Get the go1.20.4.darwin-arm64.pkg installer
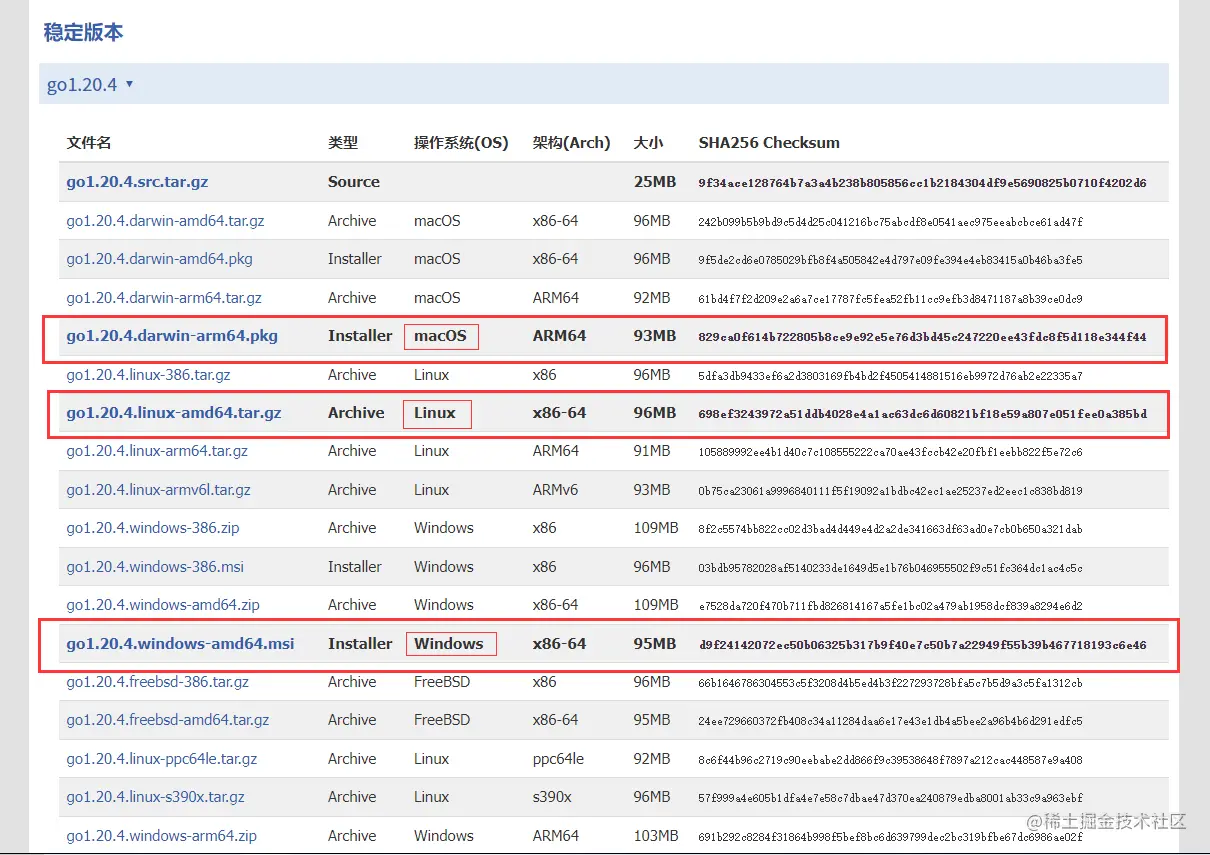 point(172,336)
